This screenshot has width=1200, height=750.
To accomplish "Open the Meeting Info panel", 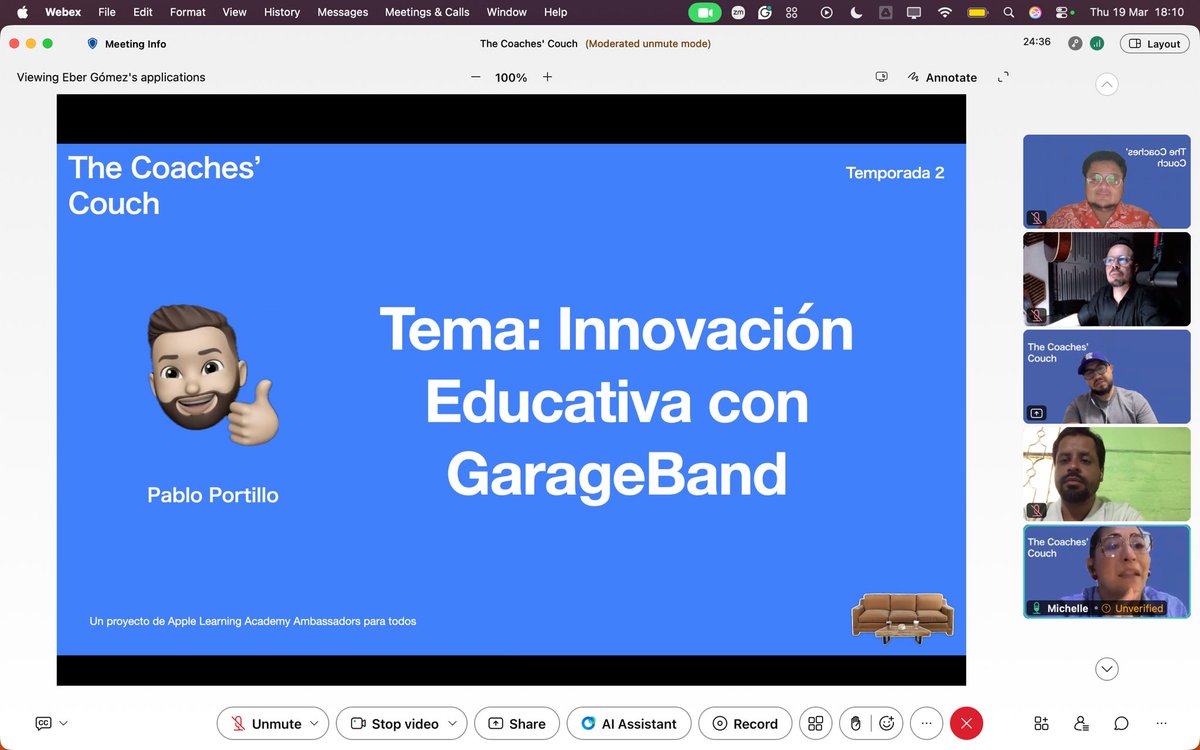I will click(127, 44).
